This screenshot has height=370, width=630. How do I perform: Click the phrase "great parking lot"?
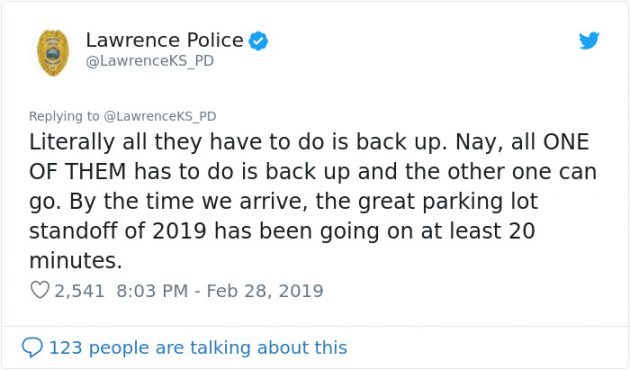pos(448,202)
